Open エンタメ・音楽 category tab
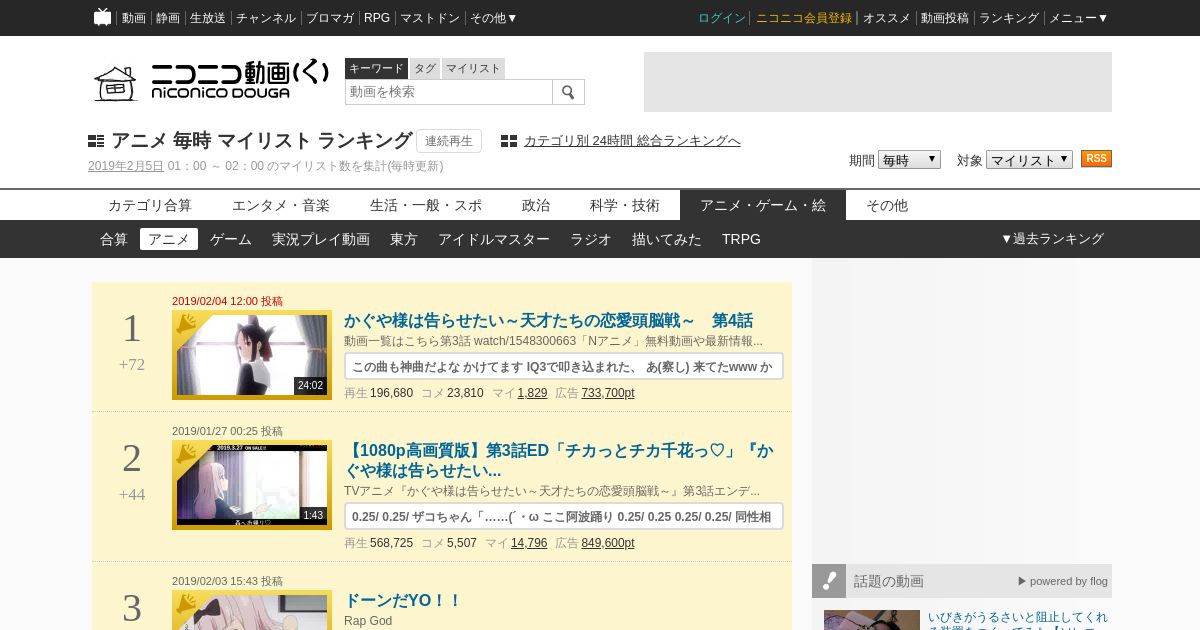Viewport: 1200px width, 630px height. (281, 205)
